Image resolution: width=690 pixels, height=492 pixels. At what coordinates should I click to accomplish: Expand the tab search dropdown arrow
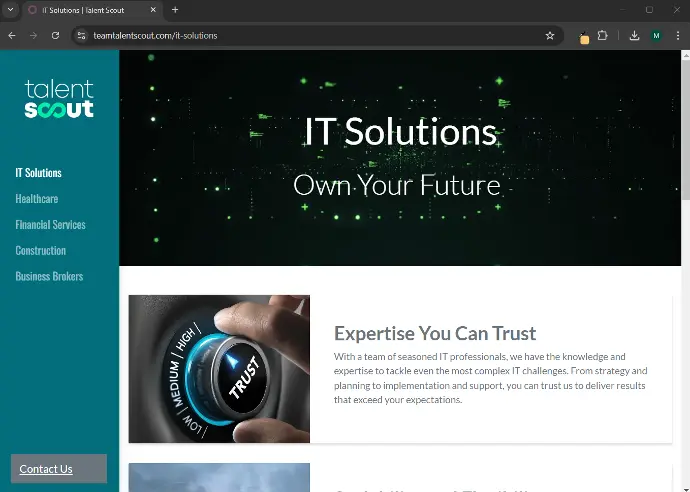[10, 10]
